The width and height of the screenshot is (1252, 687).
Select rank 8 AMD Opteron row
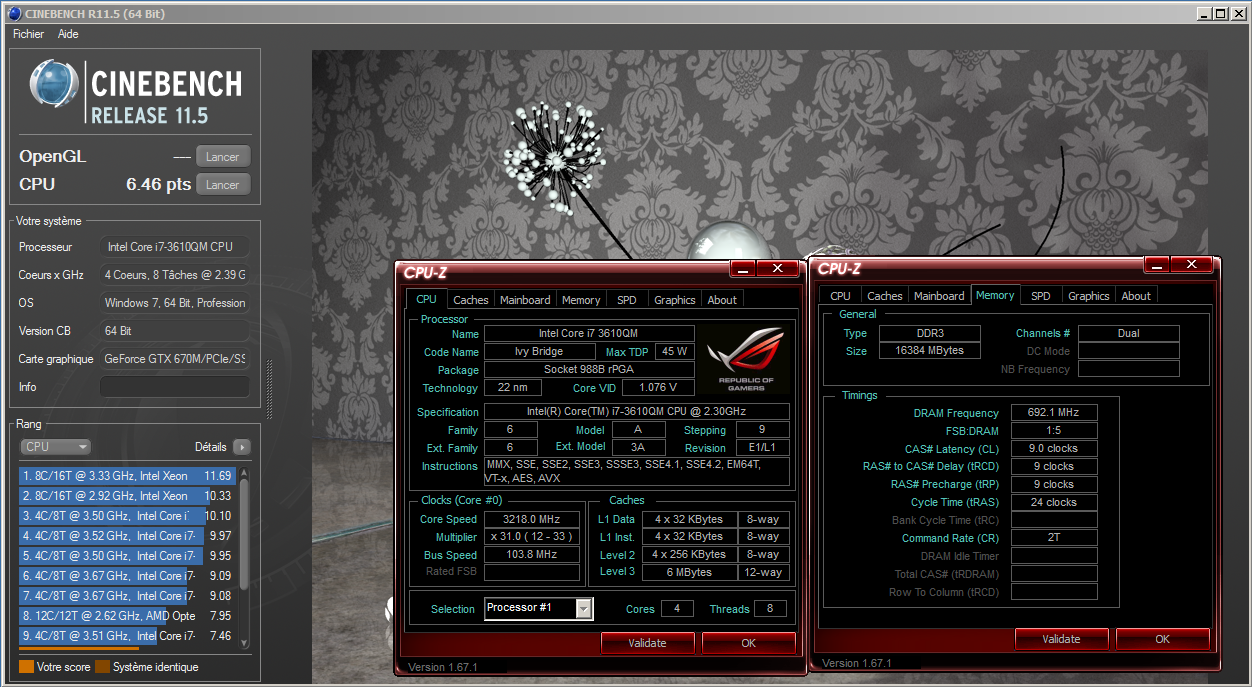click(x=127, y=616)
